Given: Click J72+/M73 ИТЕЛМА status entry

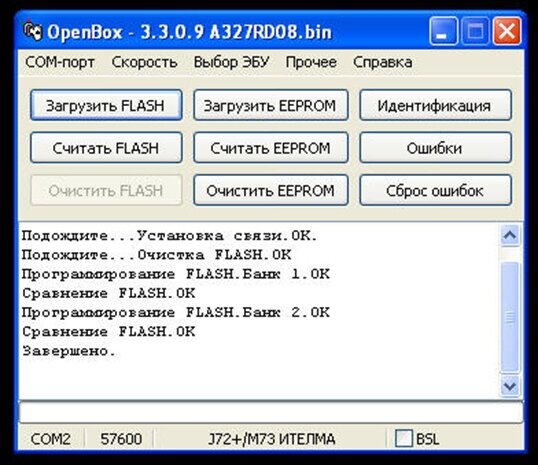Looking at the screenshot, I should click(x=271, y=439).
